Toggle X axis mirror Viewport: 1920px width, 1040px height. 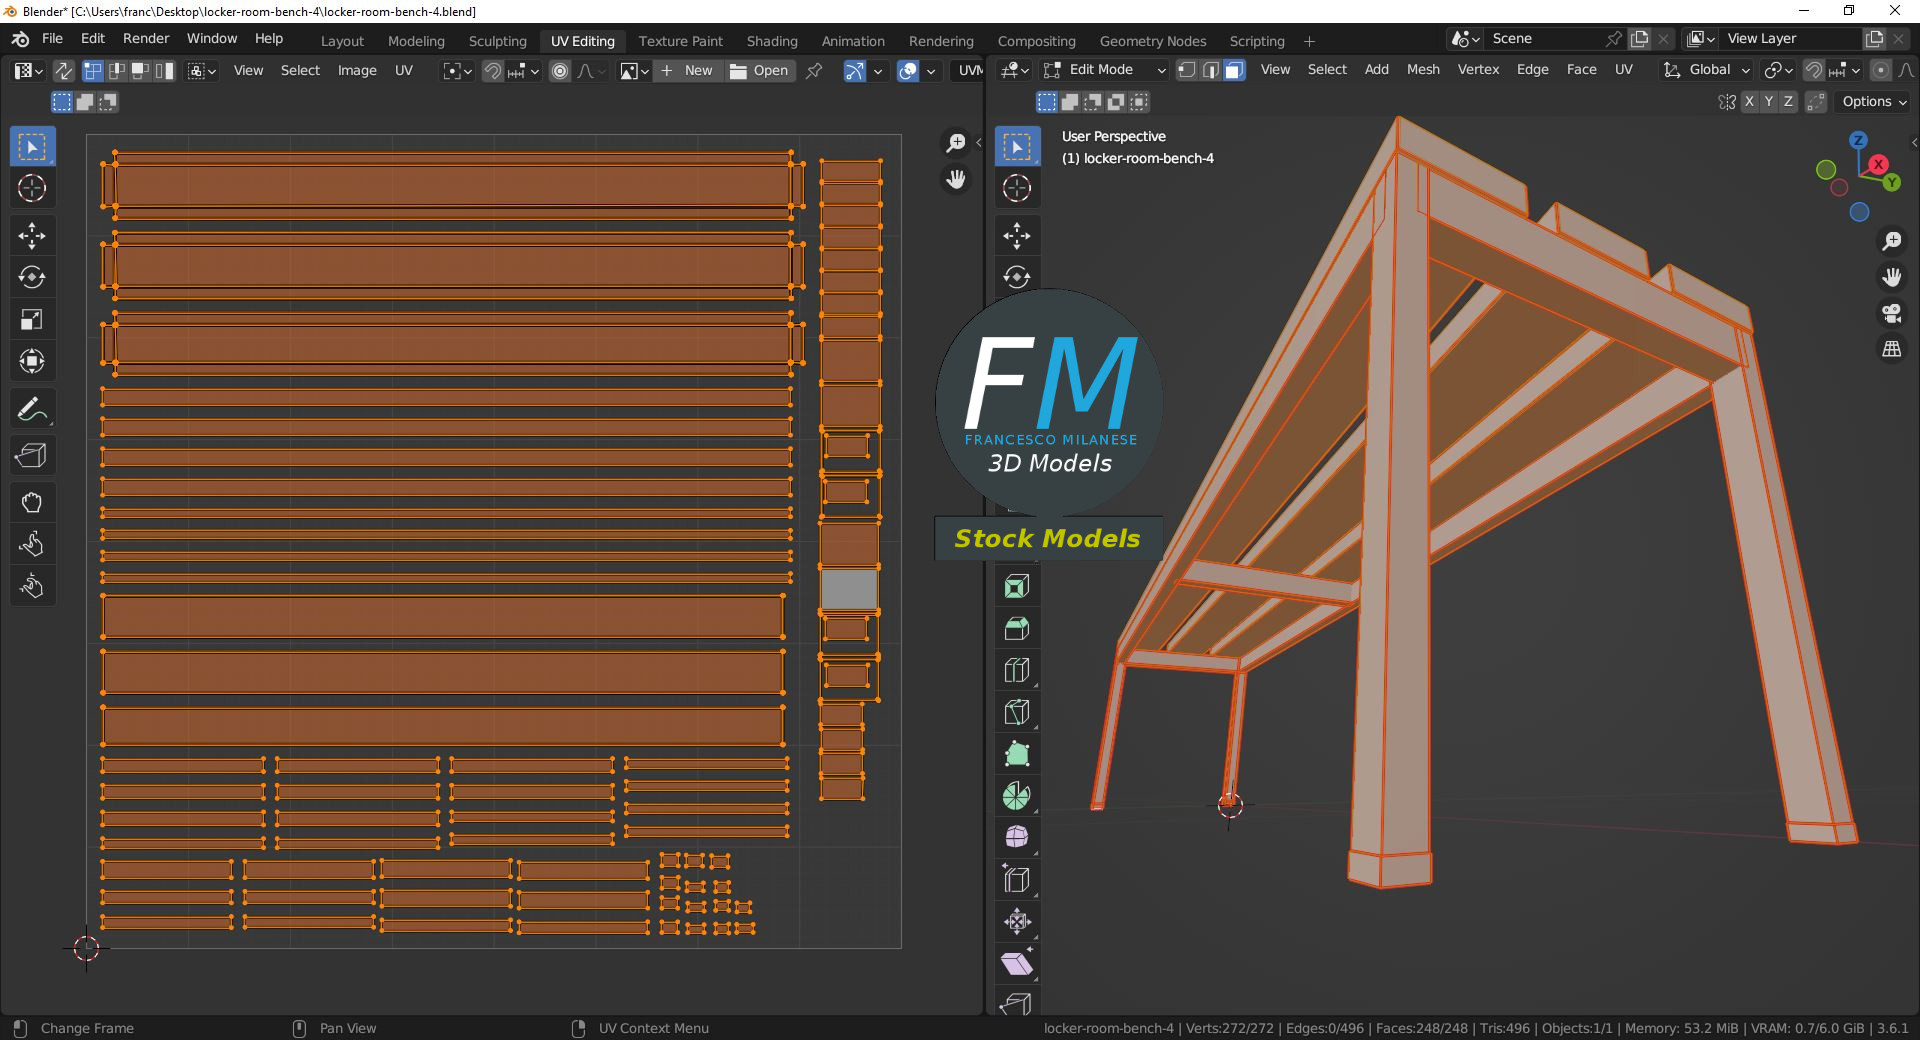pos(1749,102)
